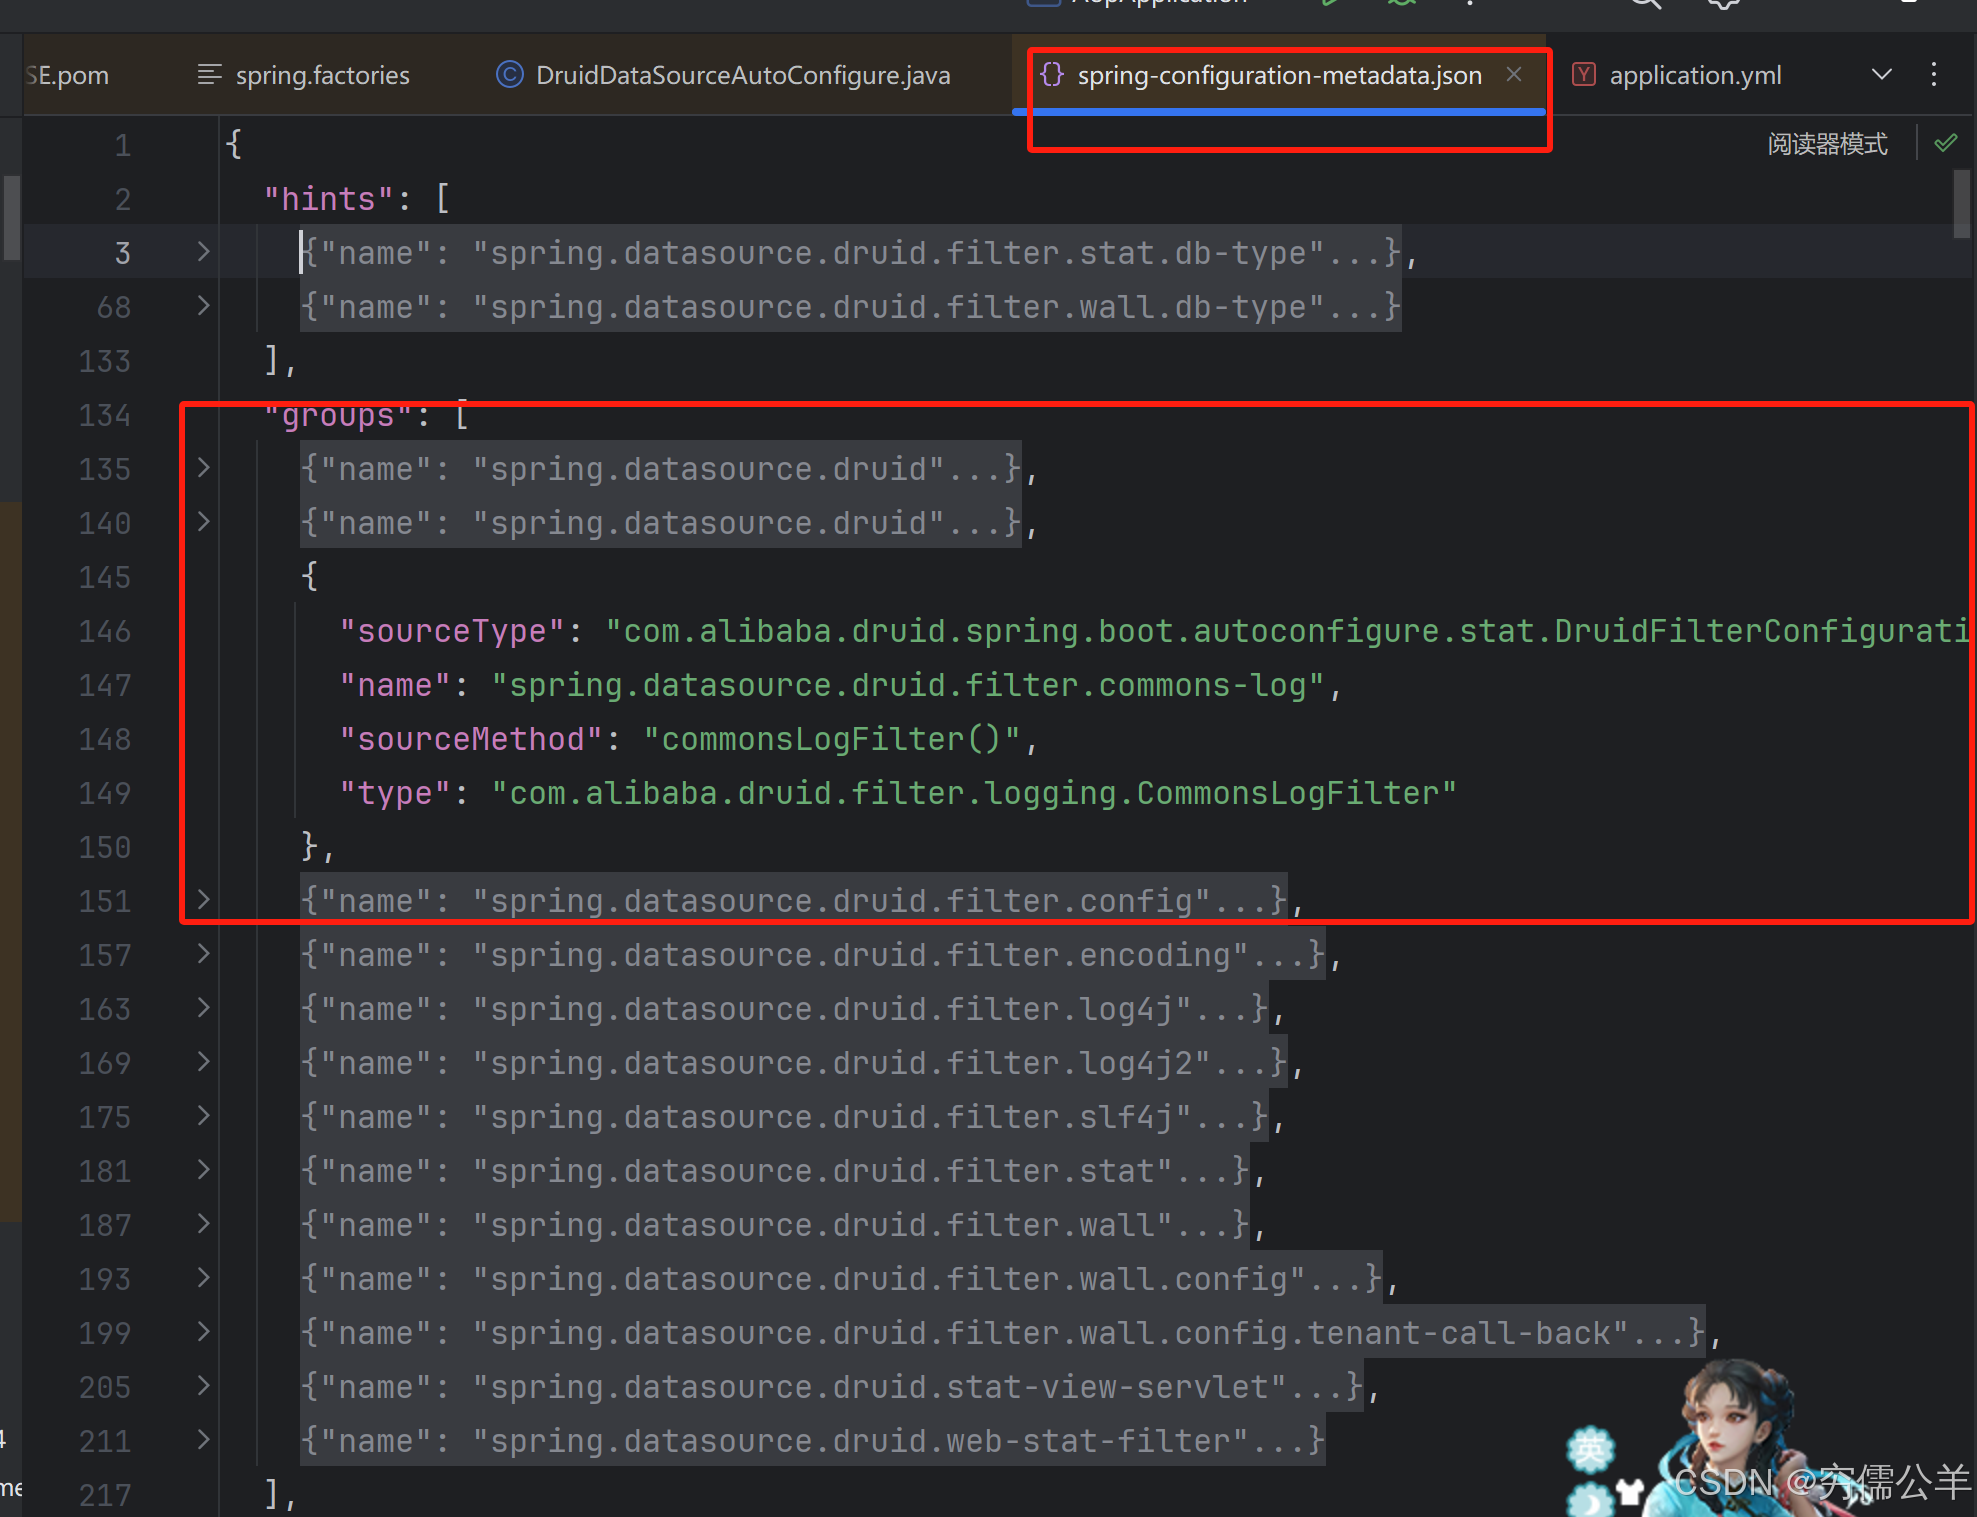Expand the folded wall.db-type block on line 68
This screenshot has height=1517, width=1977.
pos(203,306)
